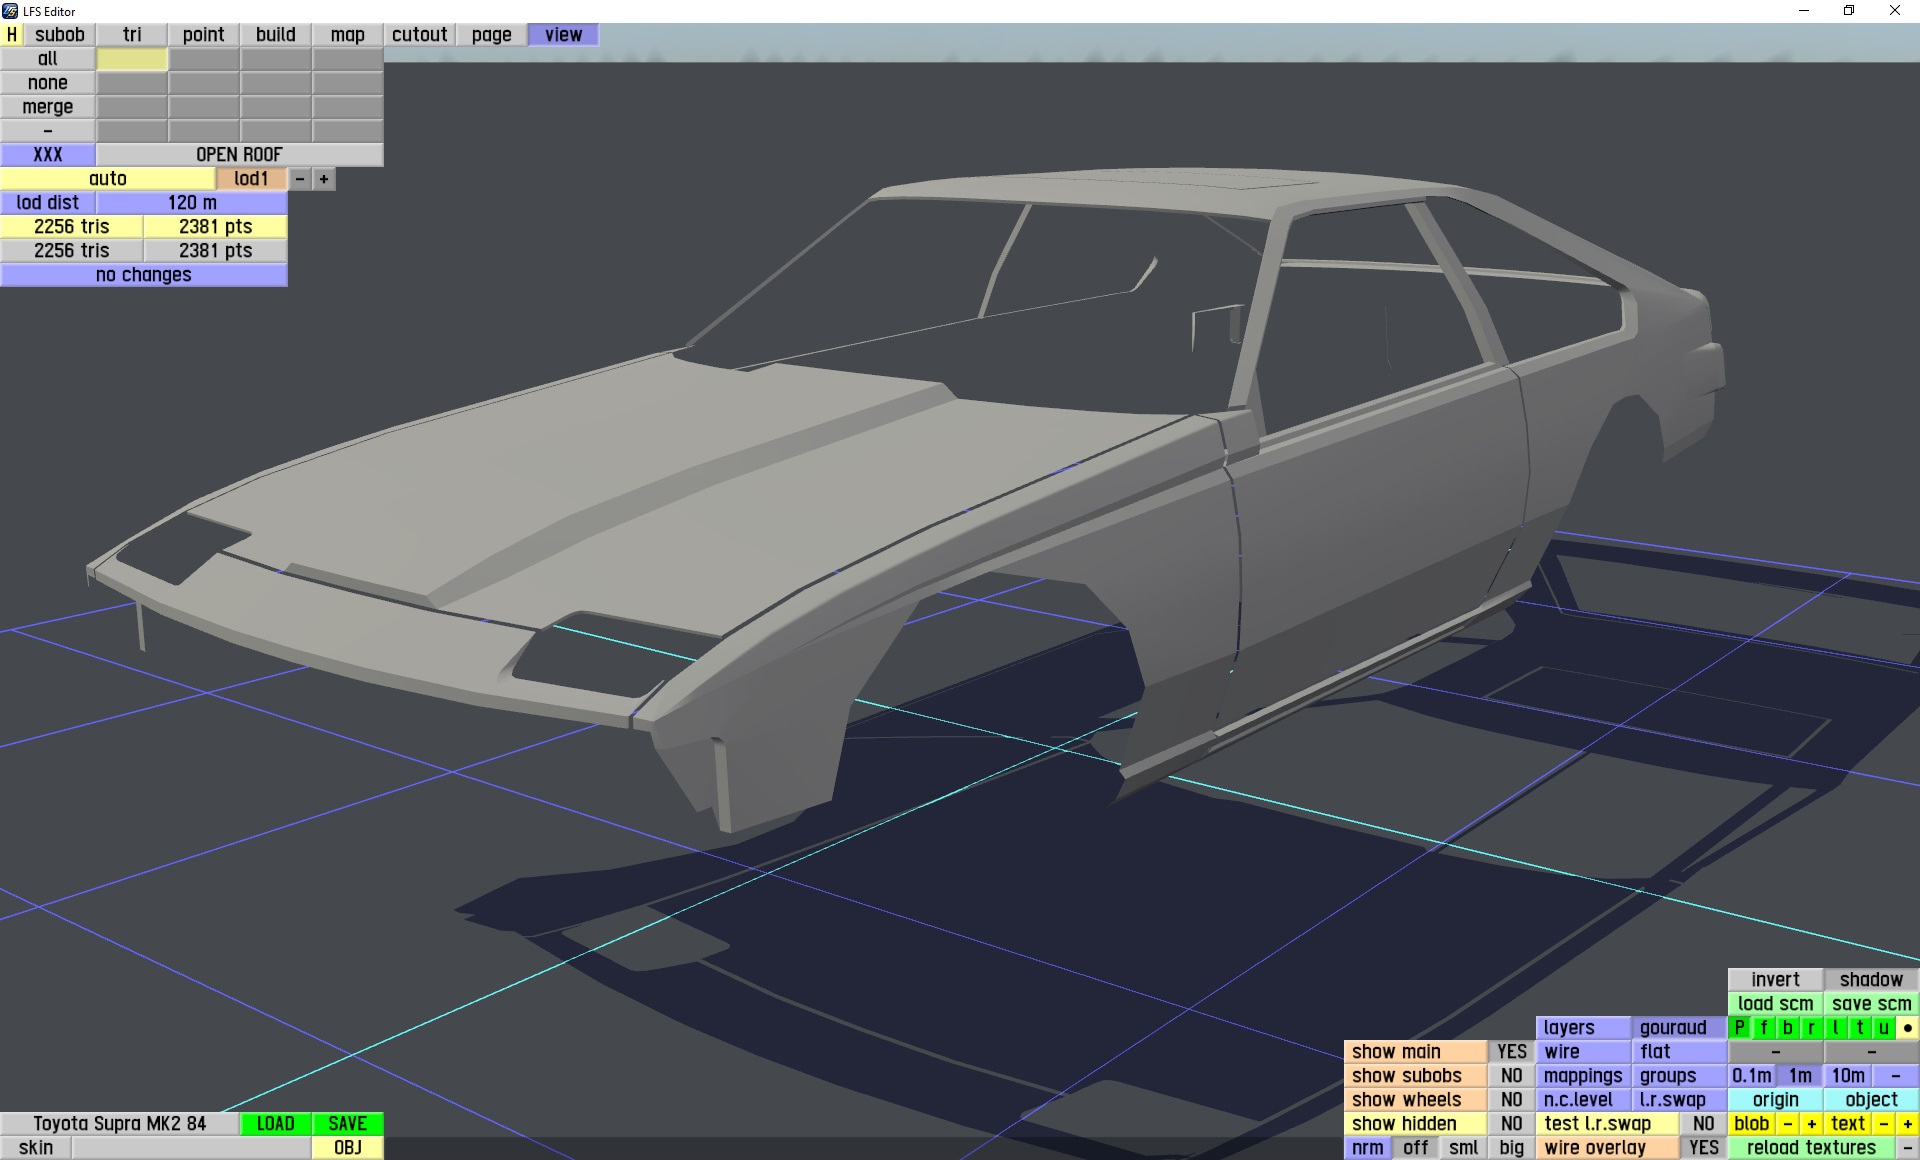Image resolution: width=1920 pixels, height=1160 pixels.
Task: Open the cutout mode tab
Action: point(419,34)
